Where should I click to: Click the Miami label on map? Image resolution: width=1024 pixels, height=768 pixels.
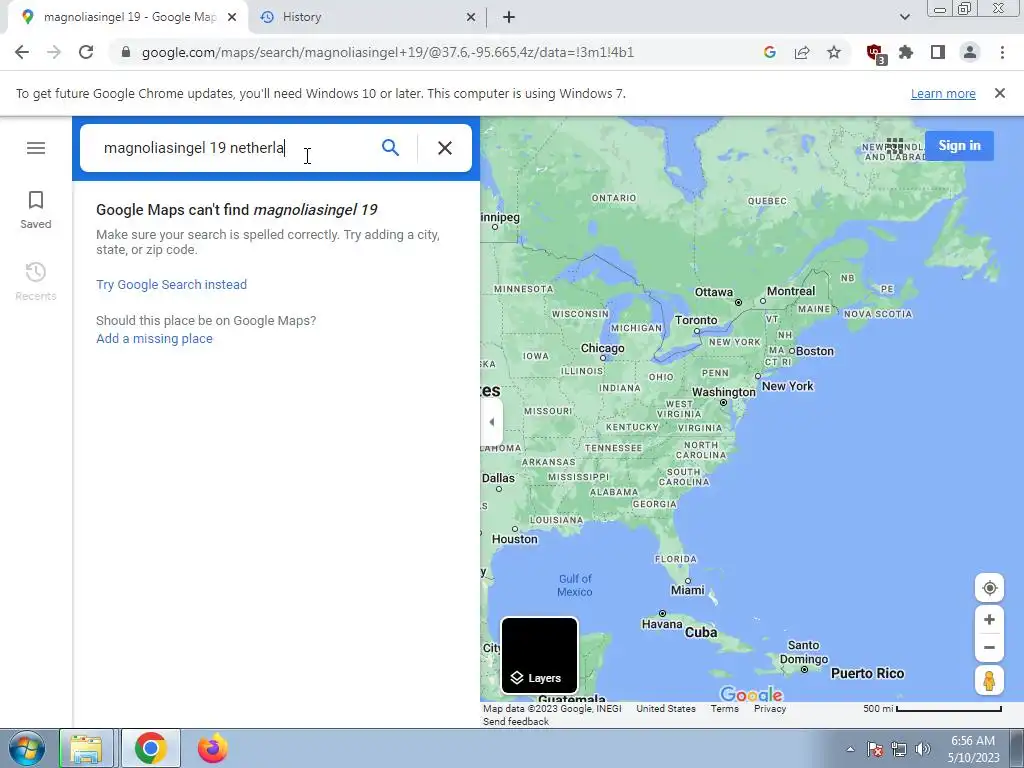688,590
